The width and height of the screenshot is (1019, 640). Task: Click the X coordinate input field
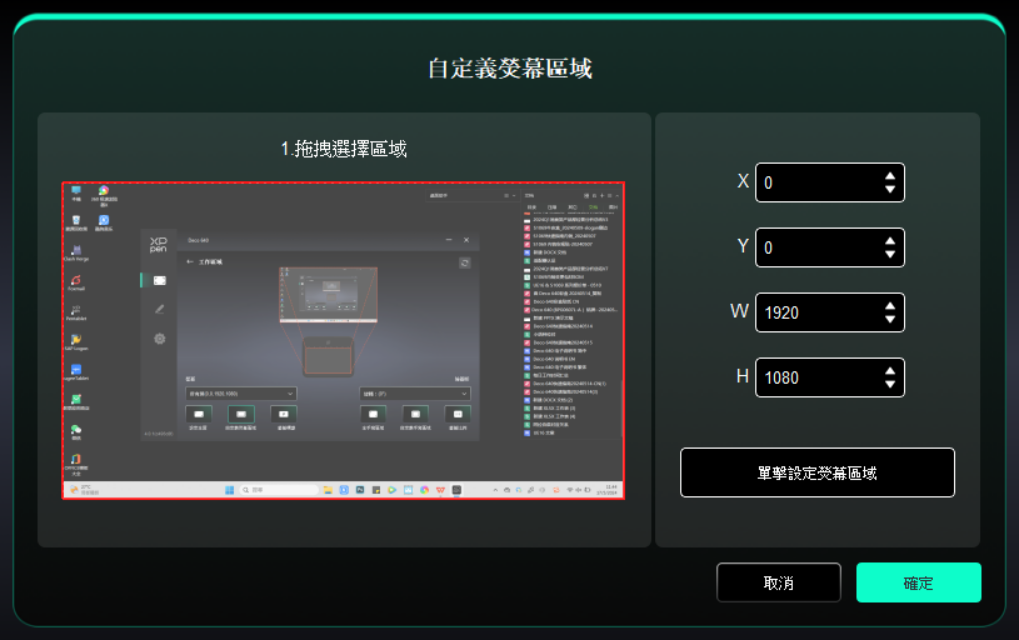tap(815, 183)
